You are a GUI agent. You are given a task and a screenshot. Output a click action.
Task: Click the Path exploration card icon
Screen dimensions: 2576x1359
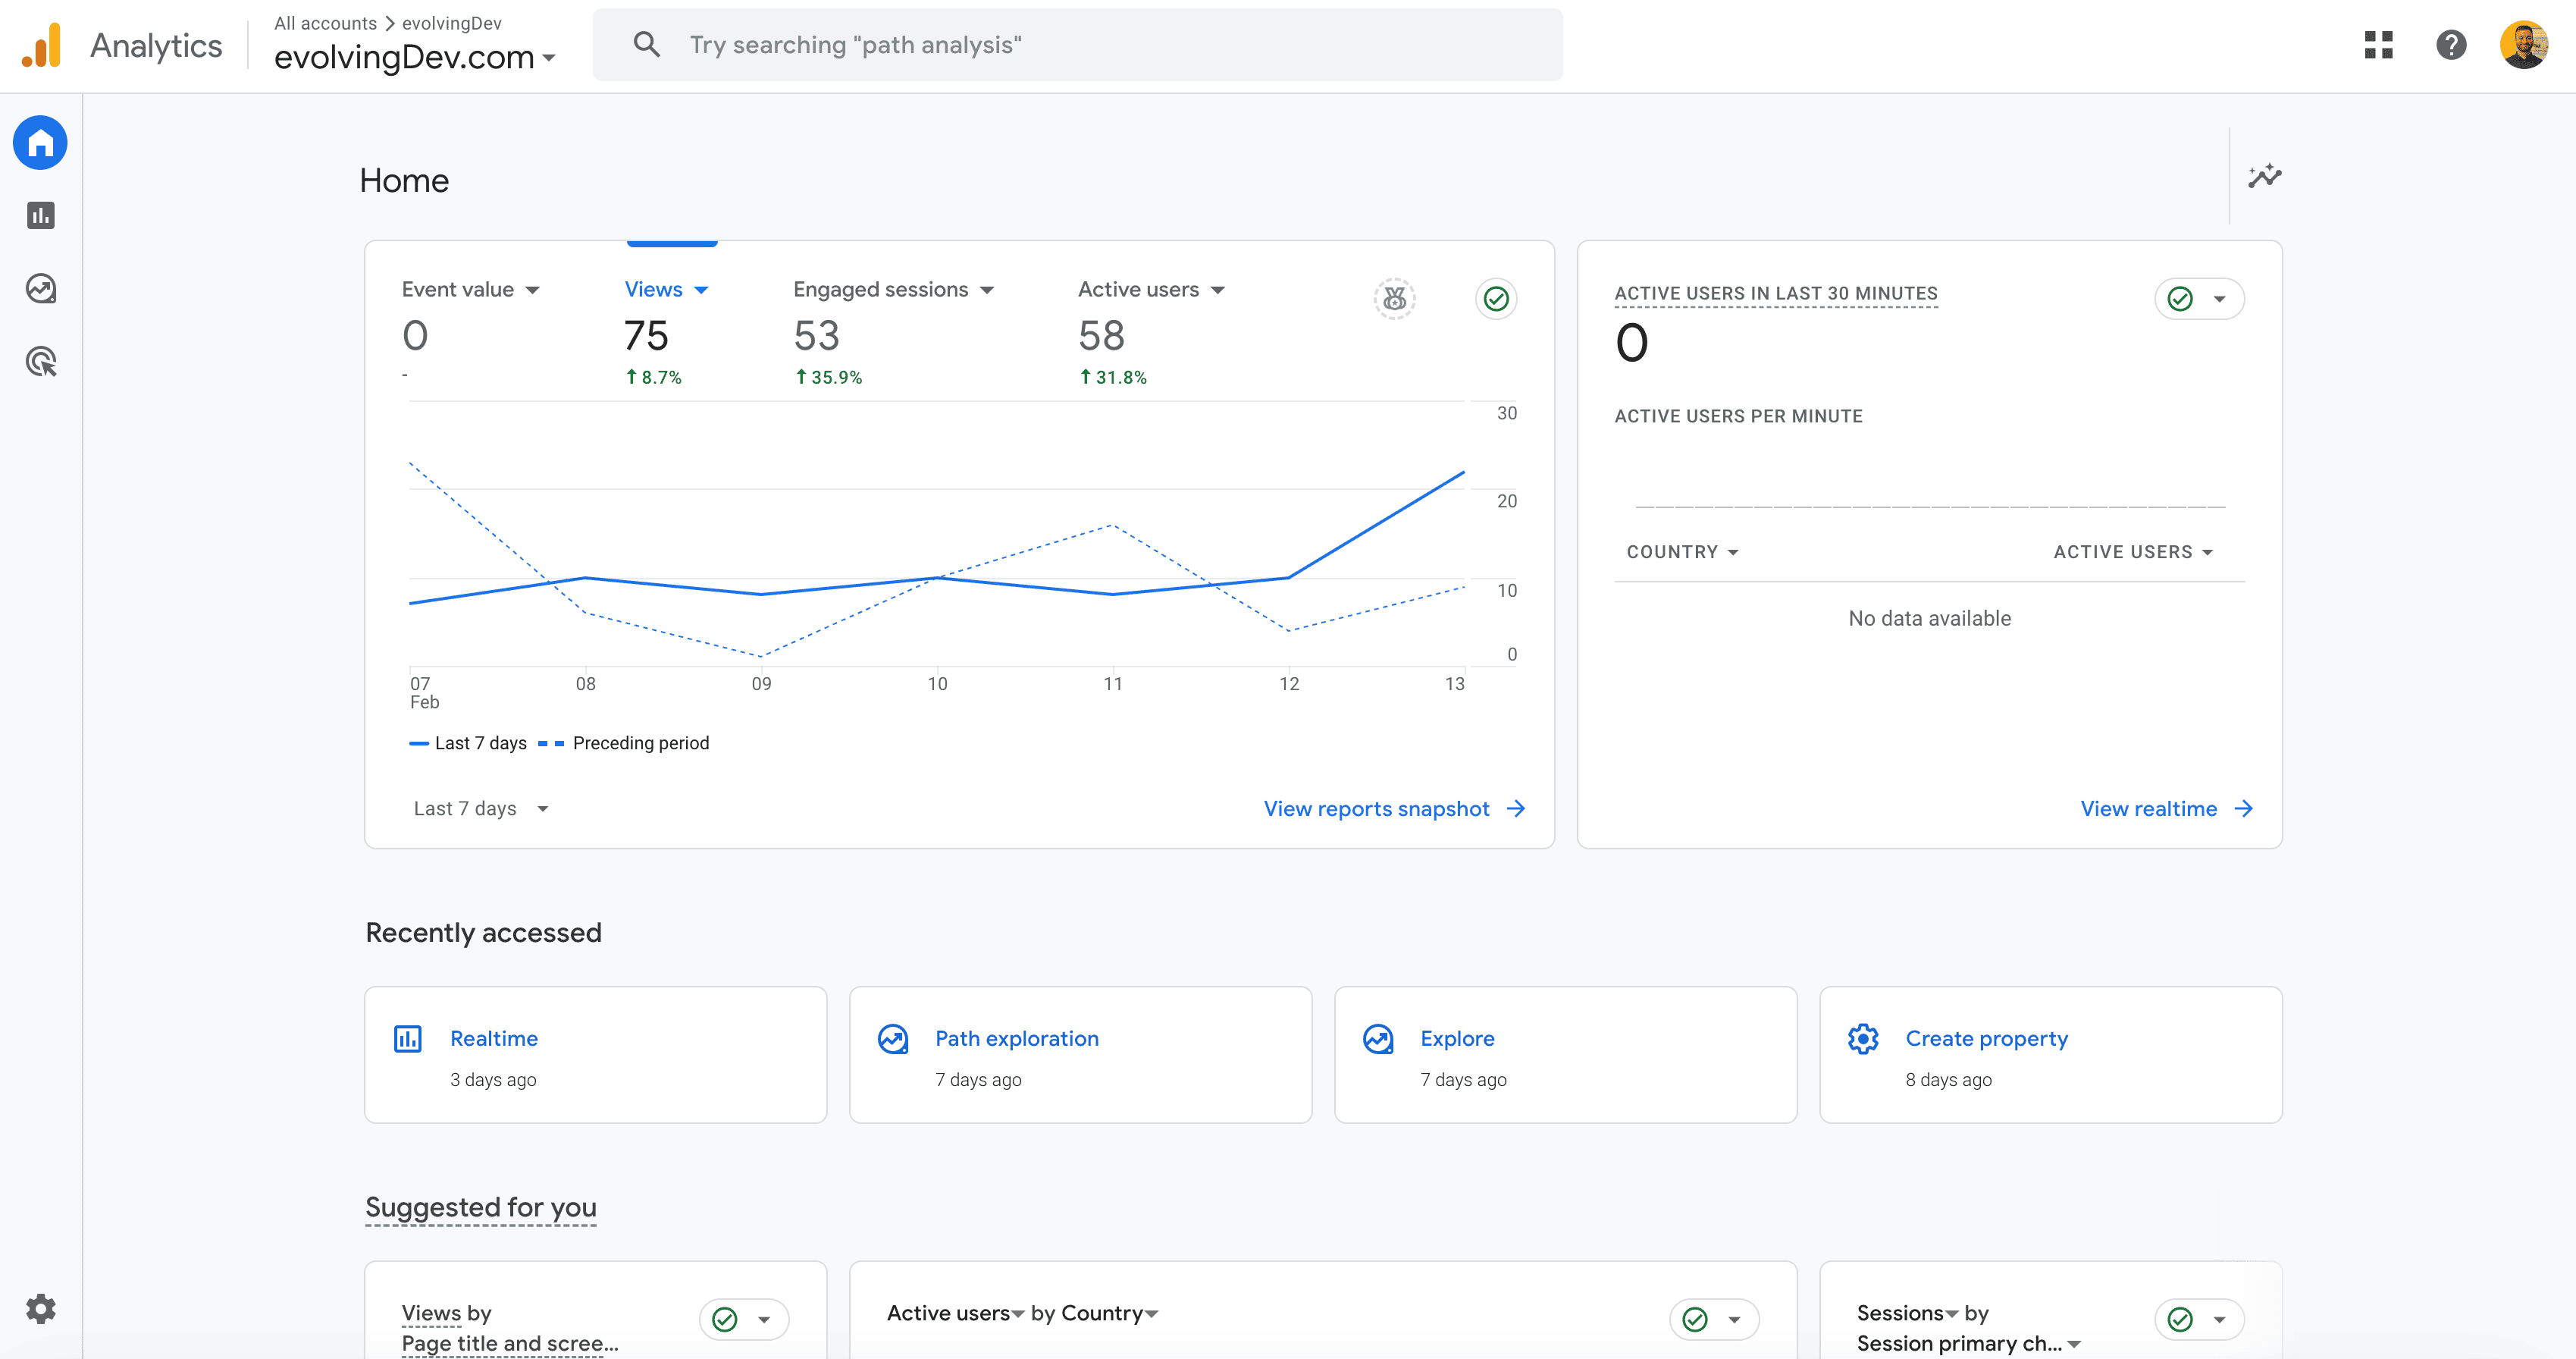[x=892, y=1039]
